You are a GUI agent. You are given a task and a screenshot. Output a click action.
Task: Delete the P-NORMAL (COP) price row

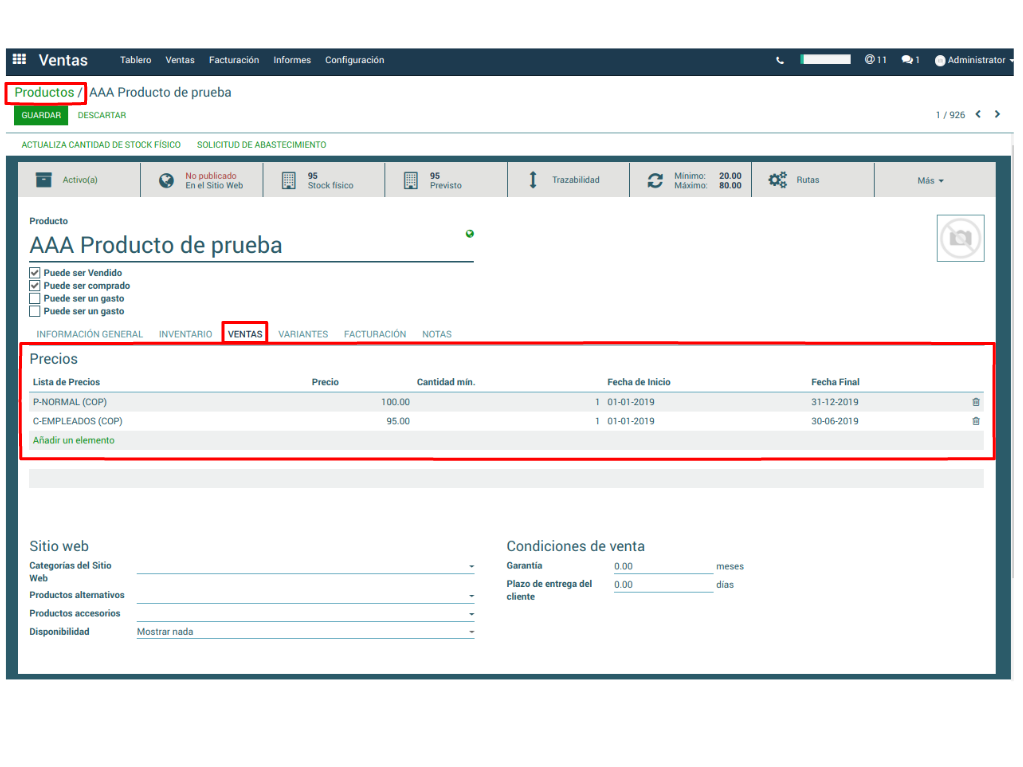tap(976, 402)
